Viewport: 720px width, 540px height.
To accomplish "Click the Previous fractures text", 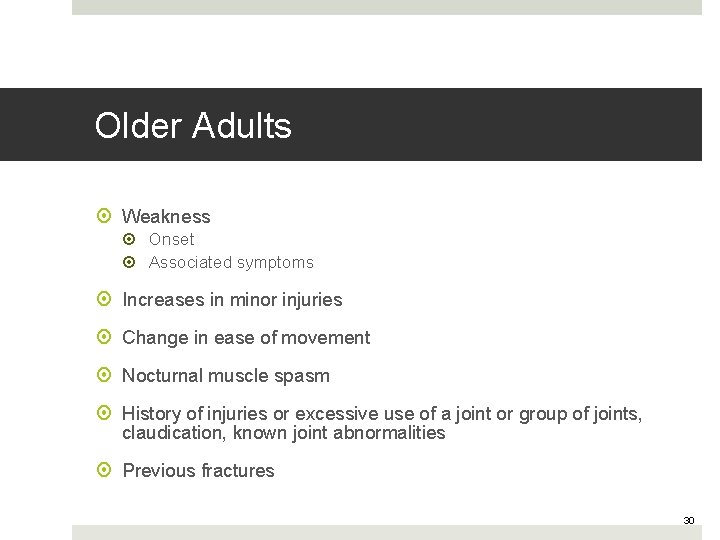I will [198, 470].
